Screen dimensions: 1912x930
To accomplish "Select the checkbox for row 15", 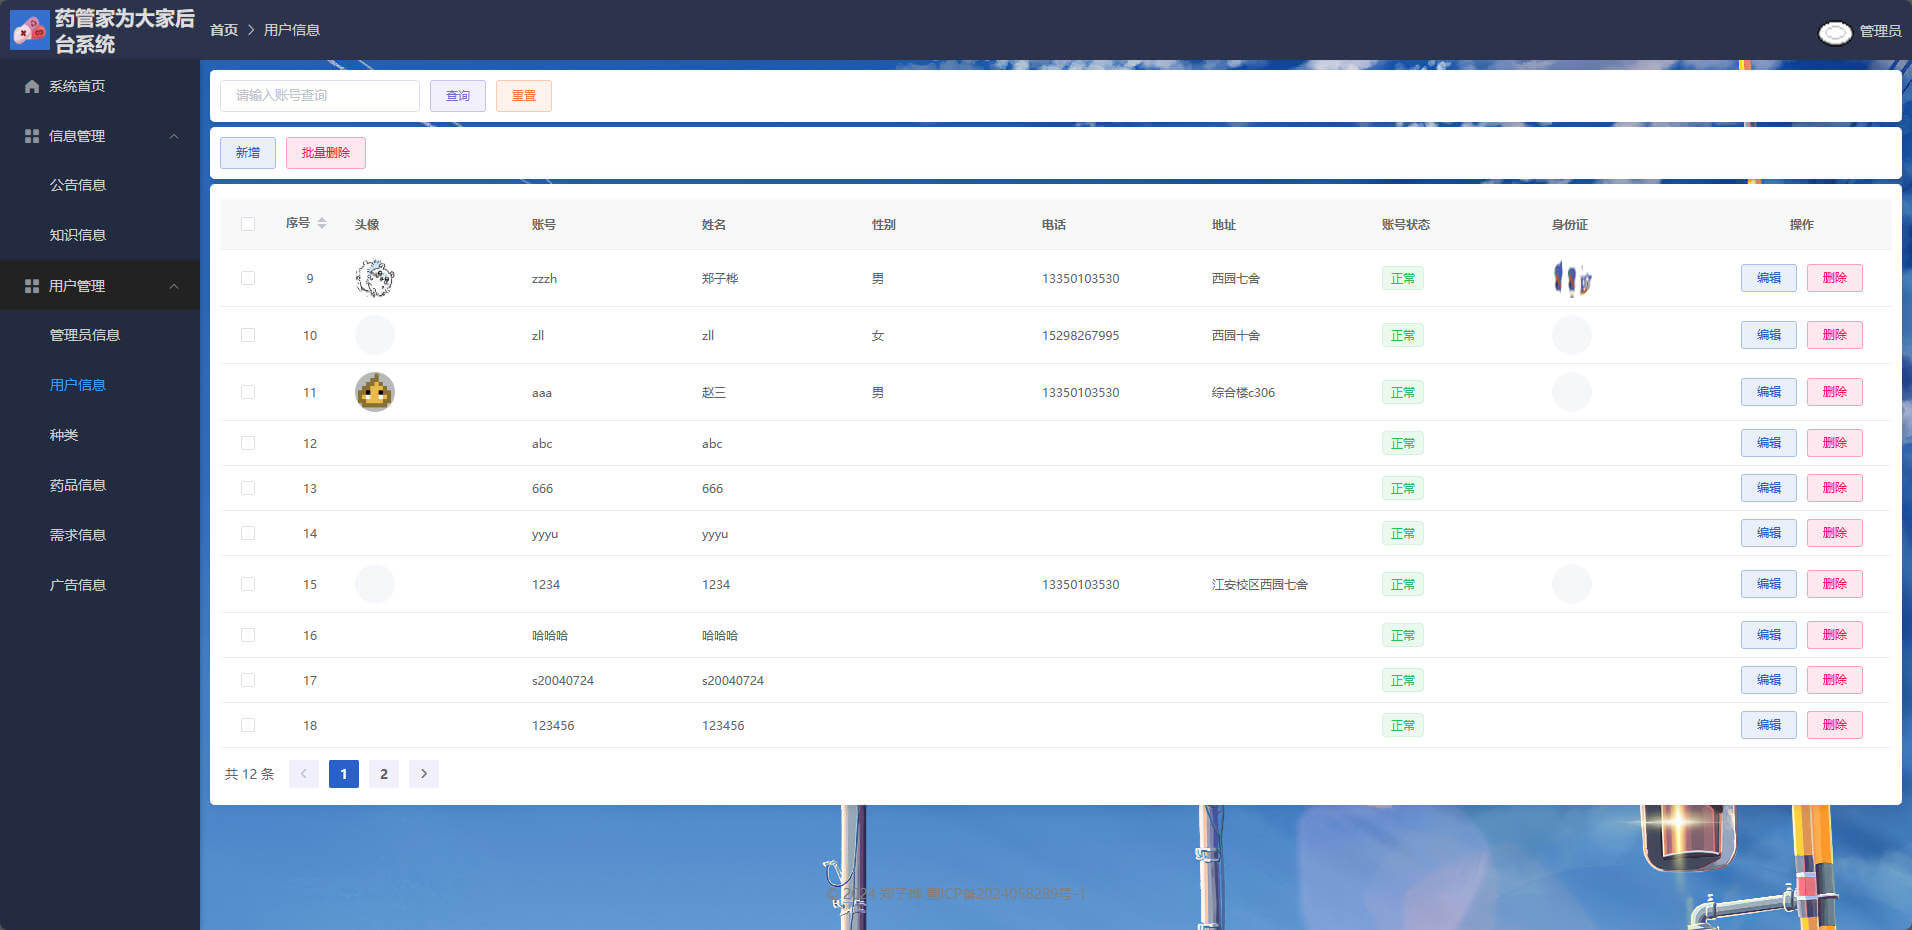I will point(248,584).
